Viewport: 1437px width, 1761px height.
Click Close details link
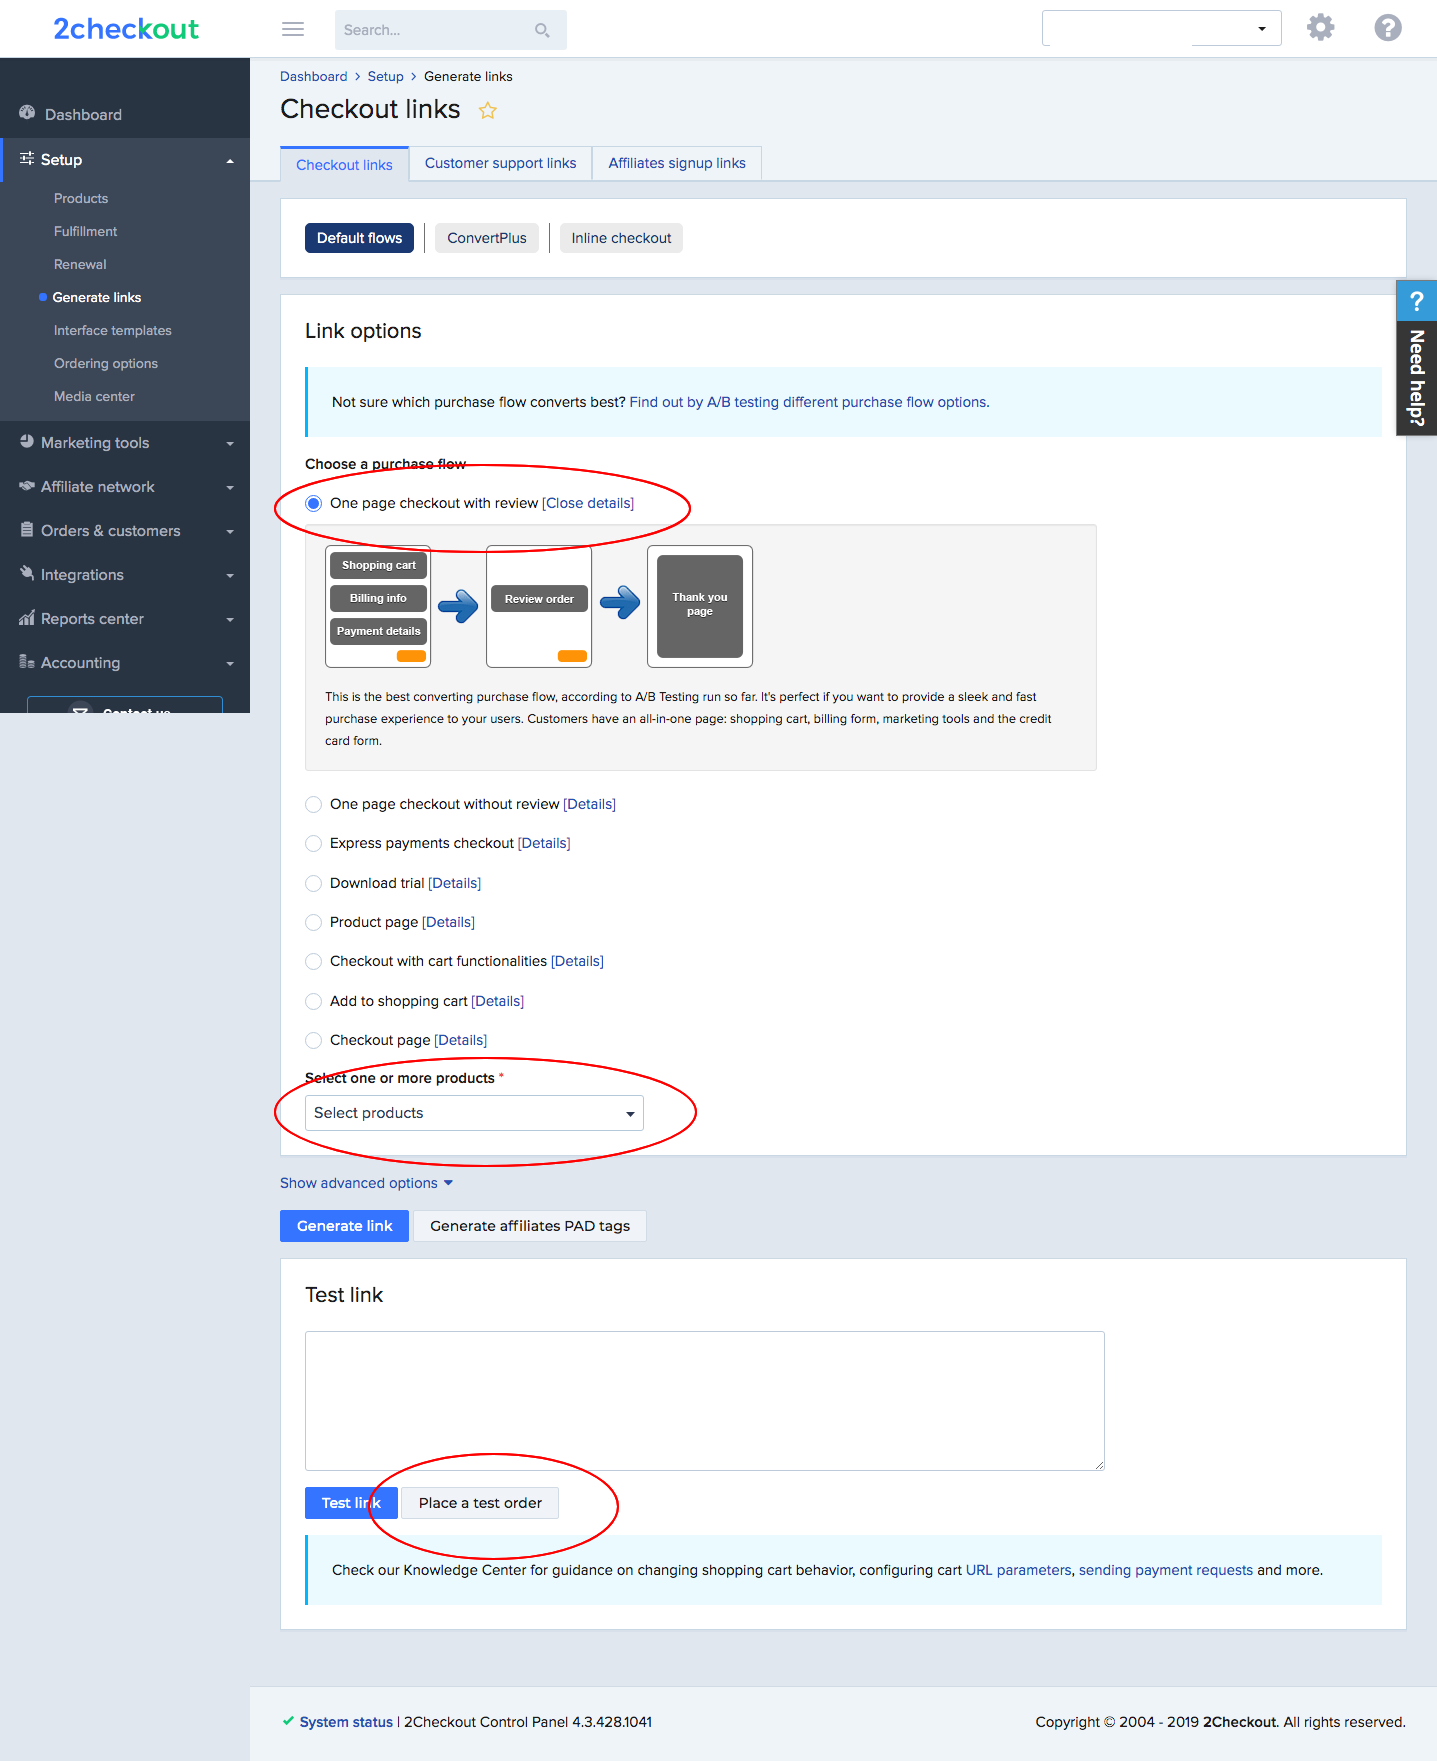tap(588, 503)
